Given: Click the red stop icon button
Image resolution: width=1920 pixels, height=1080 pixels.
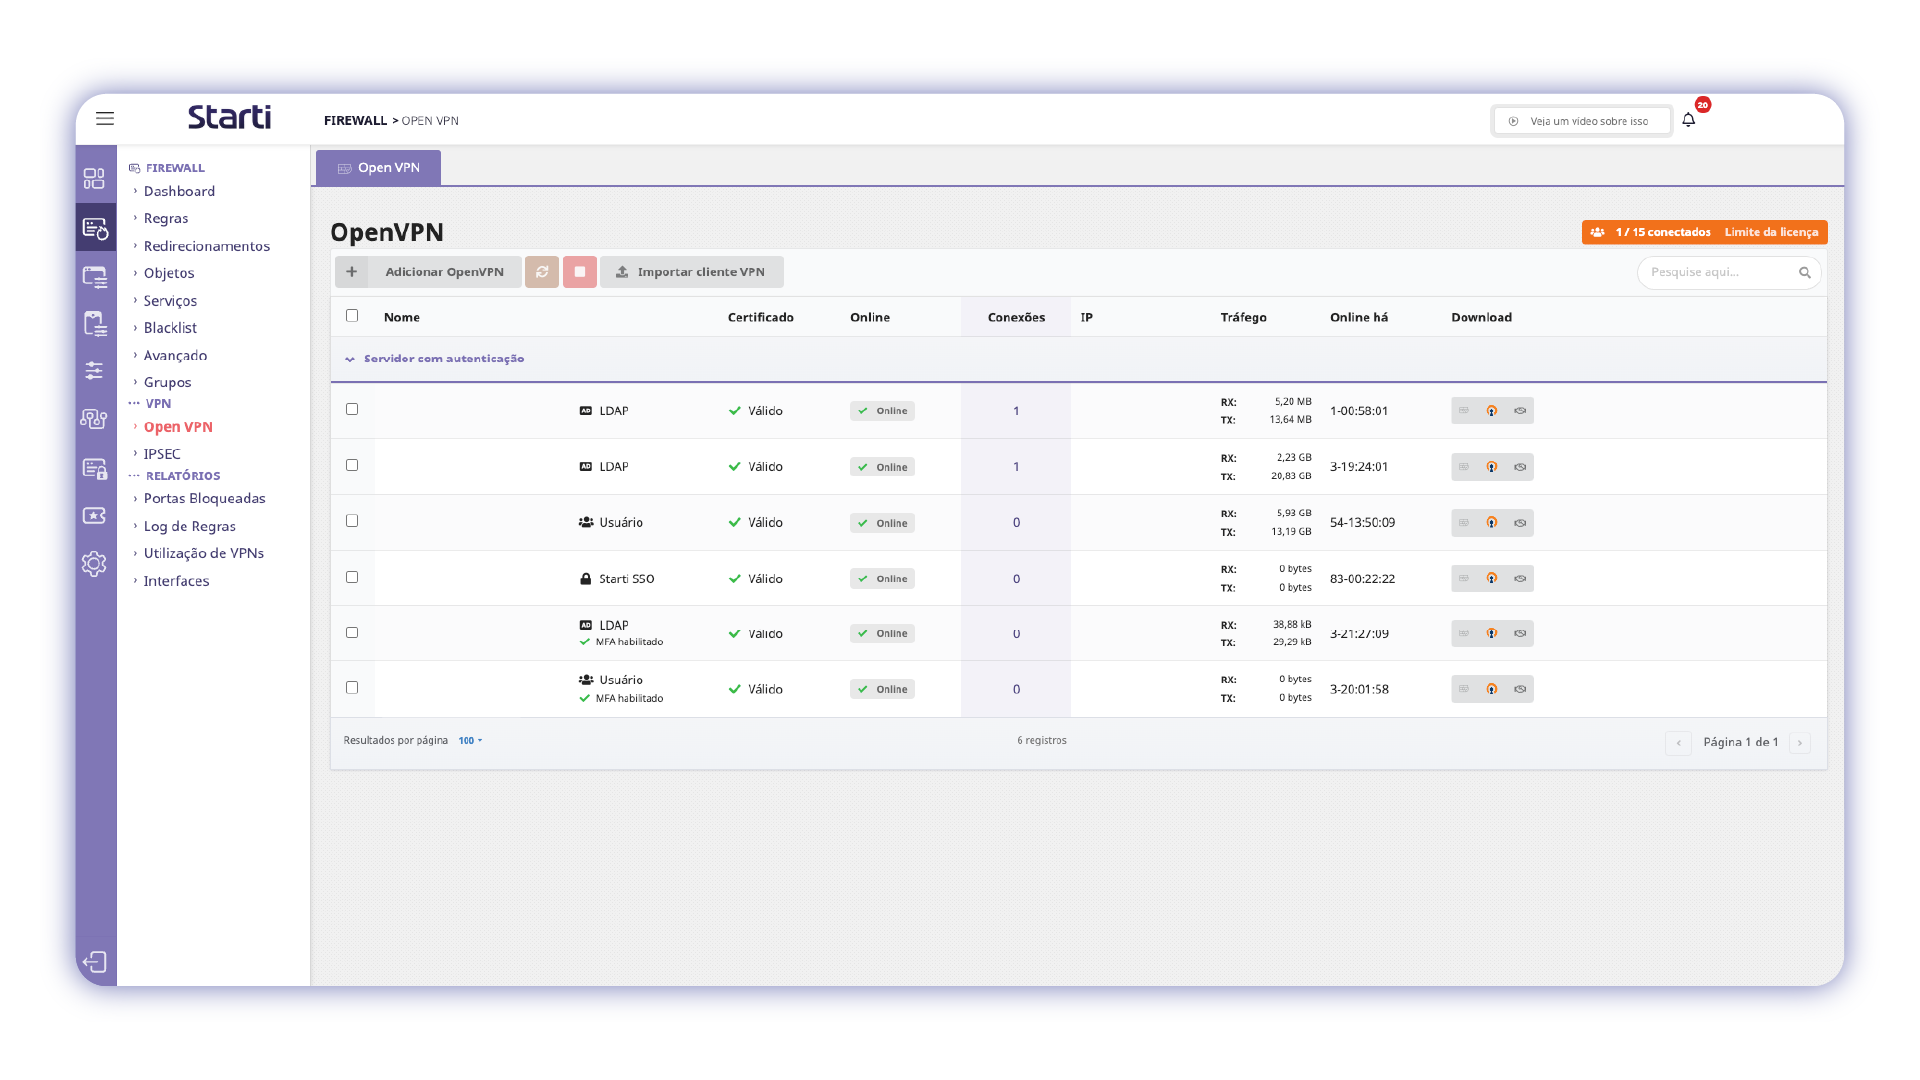Looking at the screenshot, I should point(580,272).
